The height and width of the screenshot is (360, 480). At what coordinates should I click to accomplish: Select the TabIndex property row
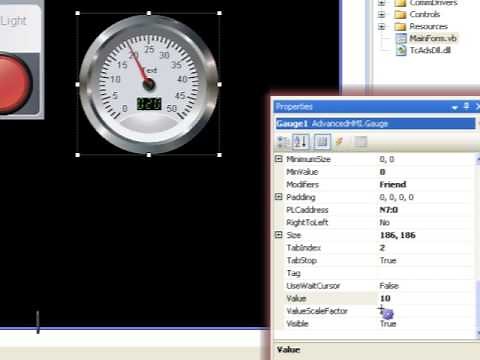[x=375, y=248]
